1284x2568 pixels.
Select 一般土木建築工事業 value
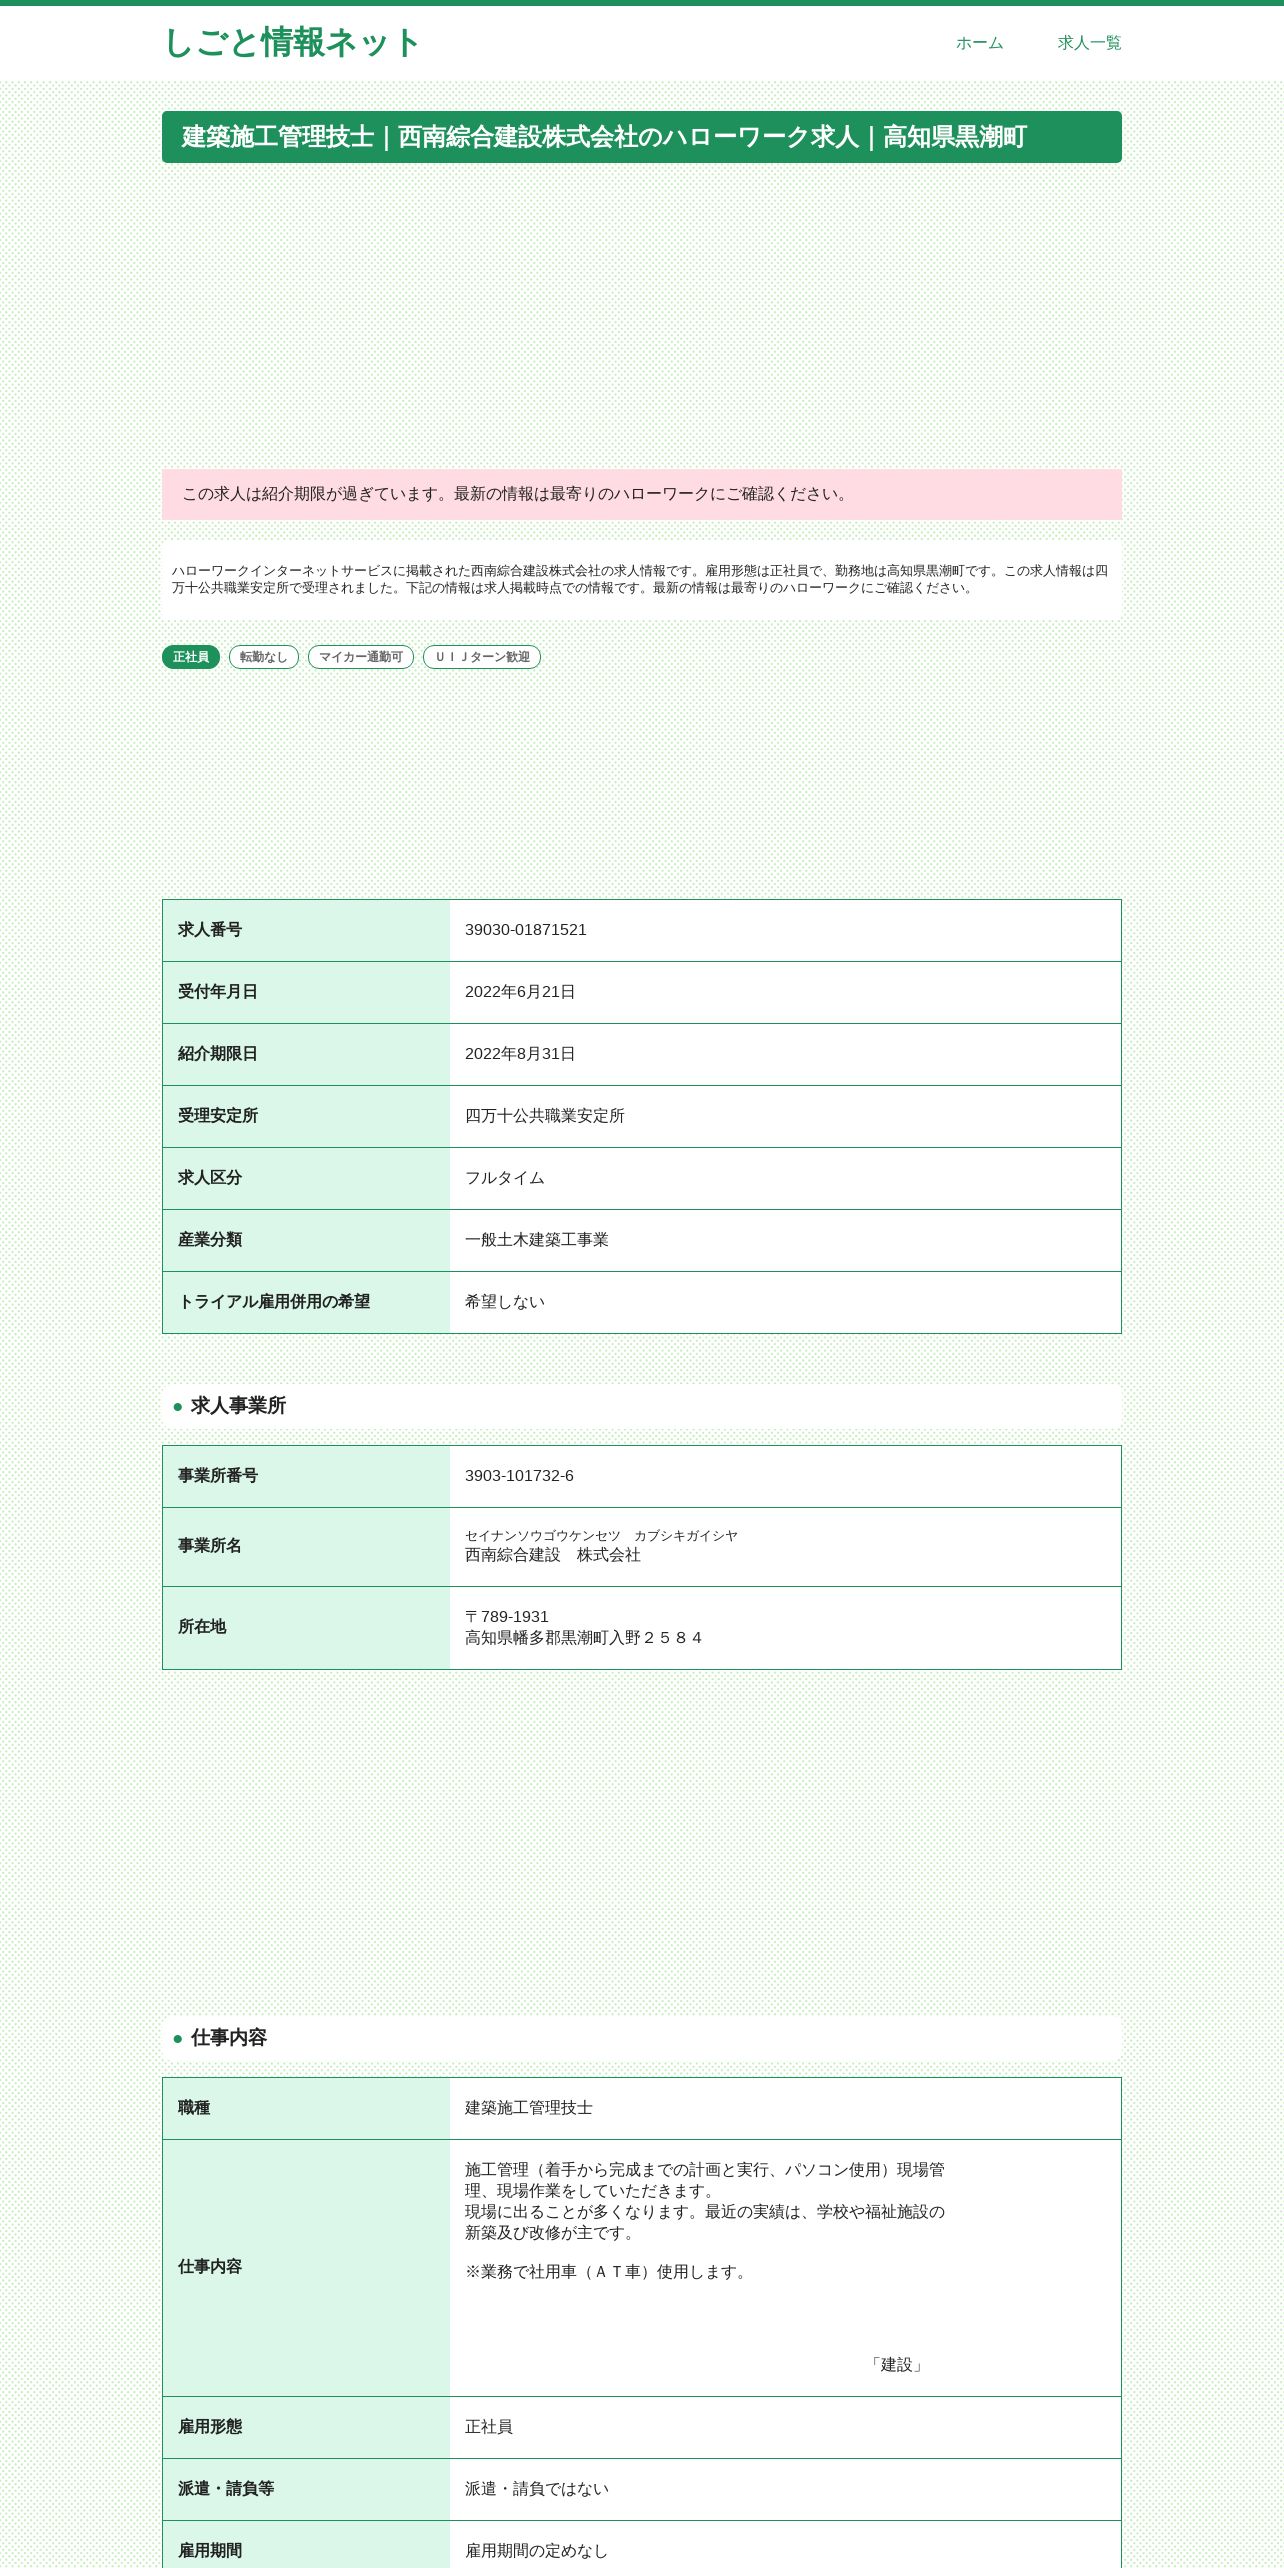click(x=537, y=1240)
